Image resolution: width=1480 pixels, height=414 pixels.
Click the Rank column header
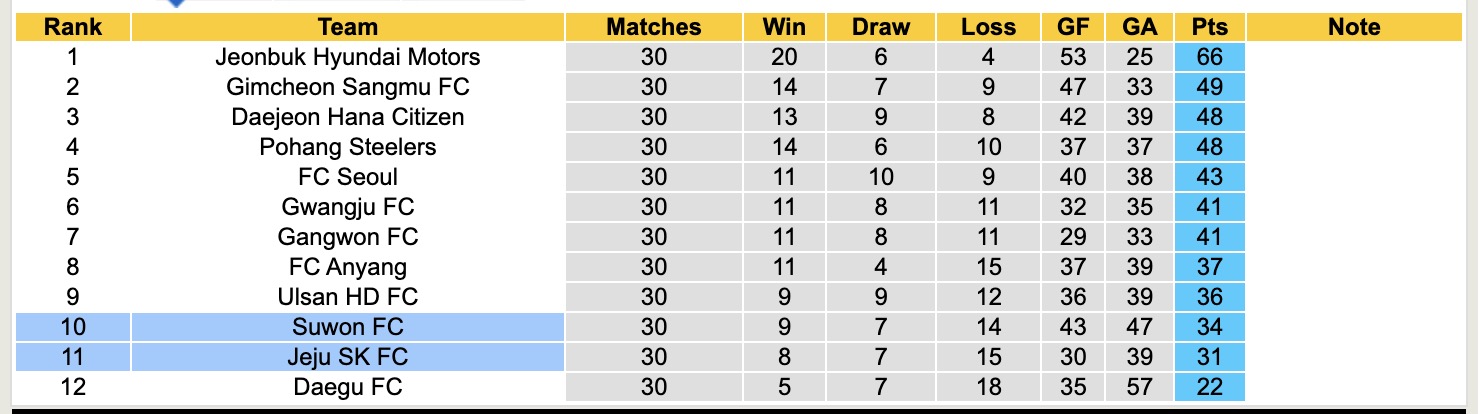click(x=73, y=28)
